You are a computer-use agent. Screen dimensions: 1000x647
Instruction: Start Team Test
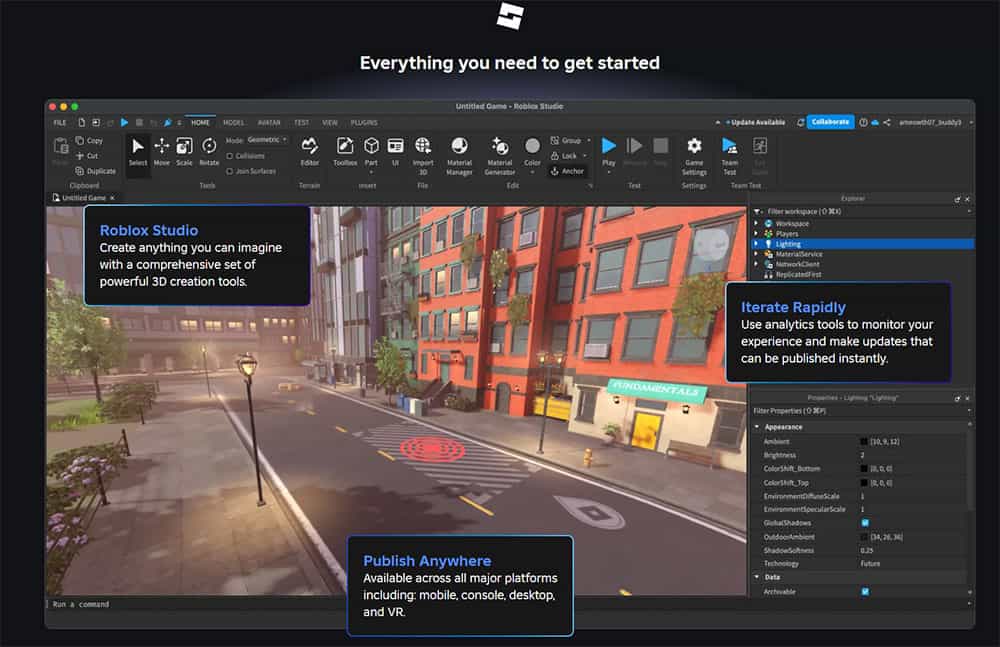[x=730, y=155]
